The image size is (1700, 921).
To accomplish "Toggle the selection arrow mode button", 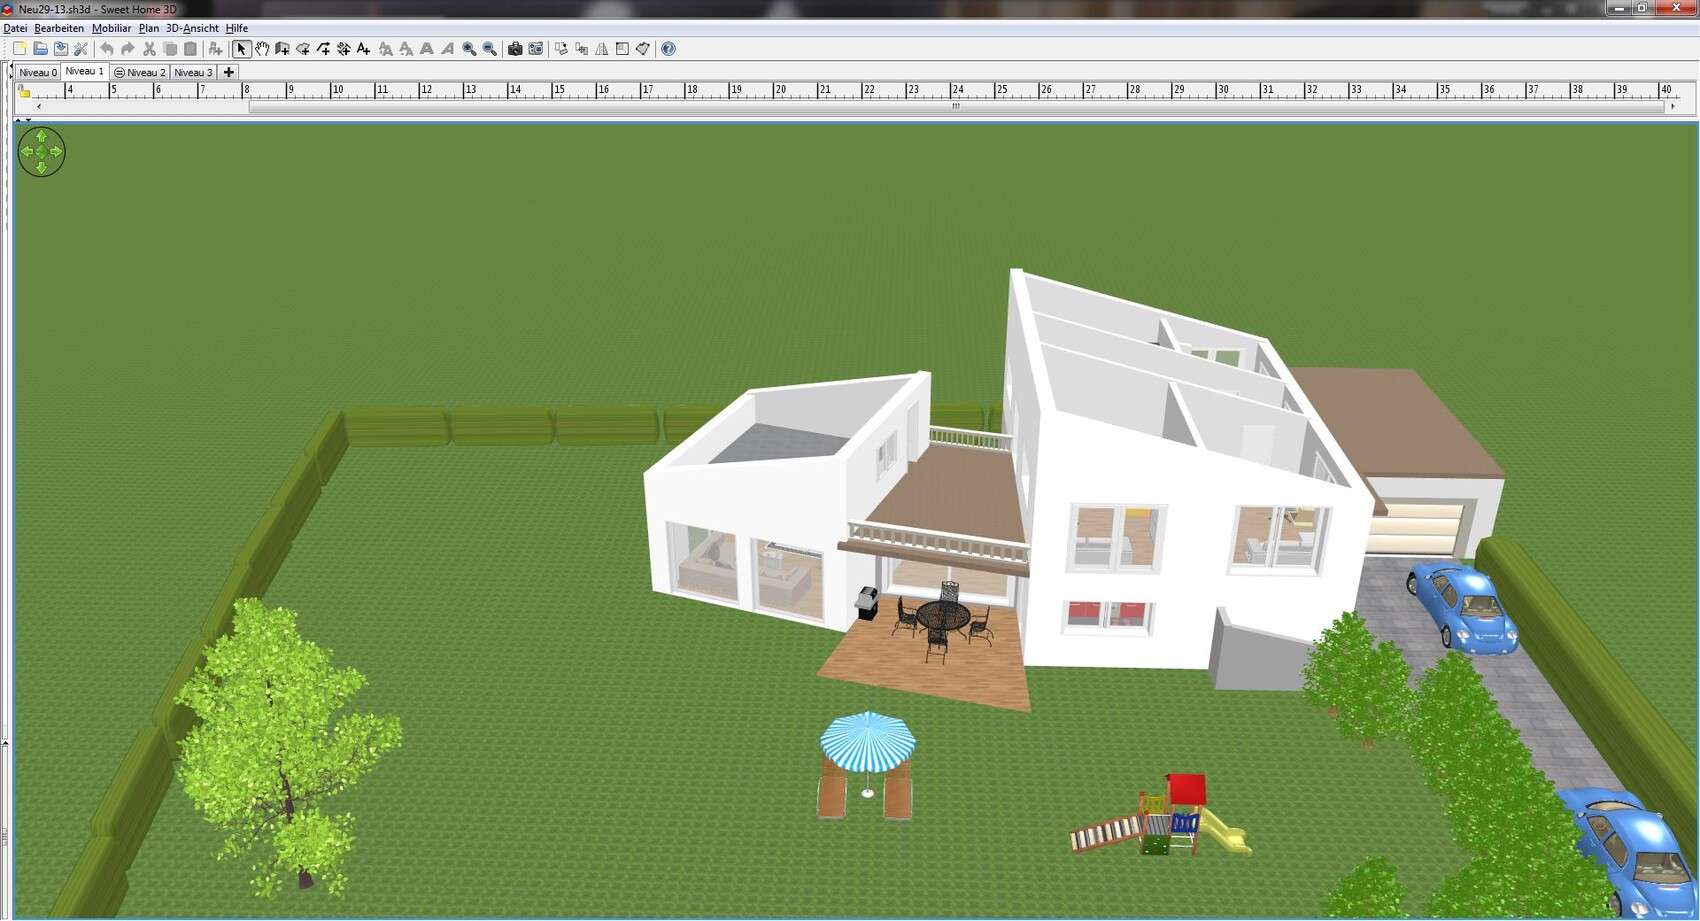I will point(241,49).
